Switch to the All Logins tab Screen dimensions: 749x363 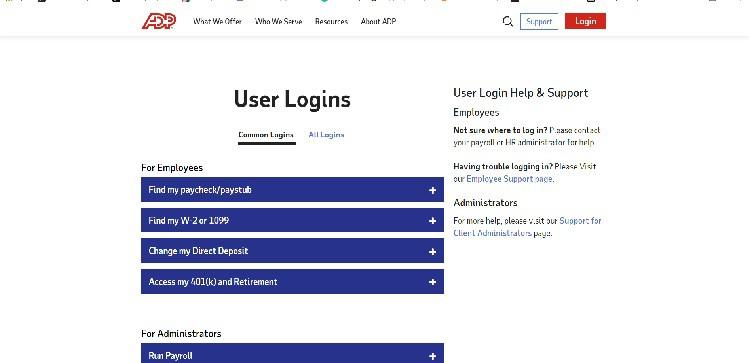[326, 135]
